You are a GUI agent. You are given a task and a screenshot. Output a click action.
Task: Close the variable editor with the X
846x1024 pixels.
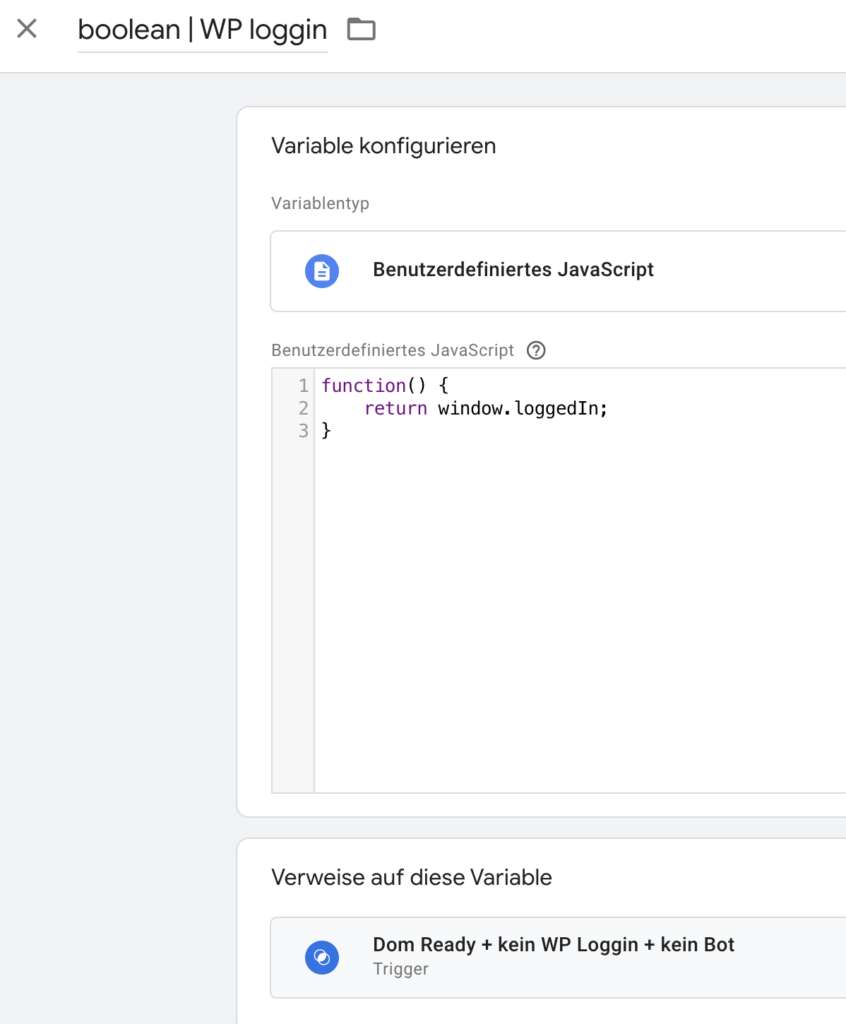point(27,29)
